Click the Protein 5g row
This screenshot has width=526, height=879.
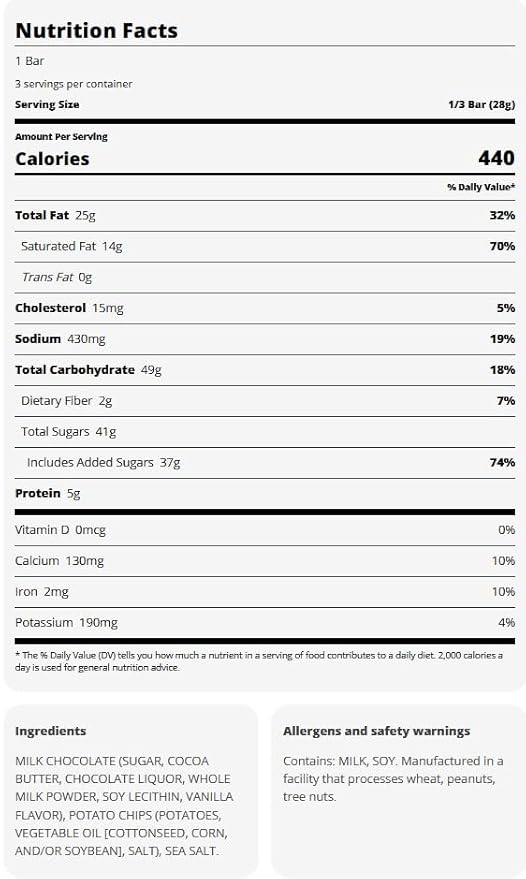265,493
